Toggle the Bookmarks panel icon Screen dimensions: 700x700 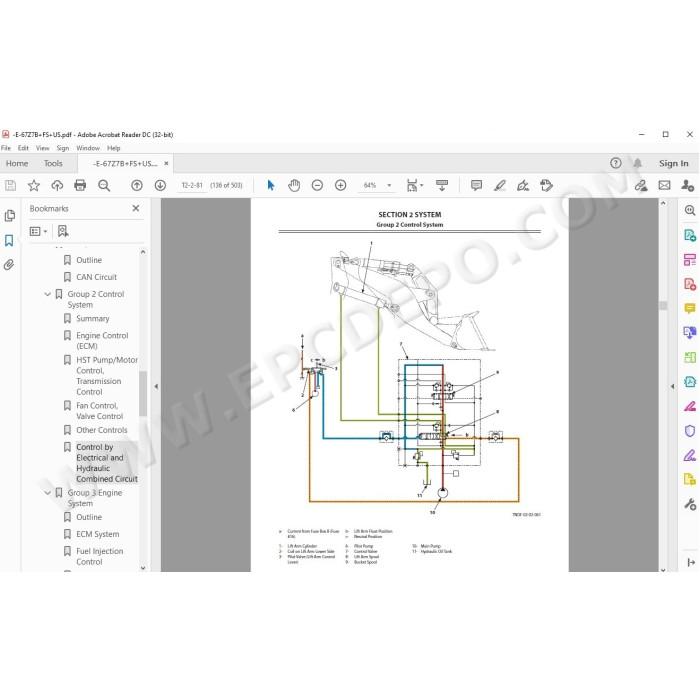point(9,241)
